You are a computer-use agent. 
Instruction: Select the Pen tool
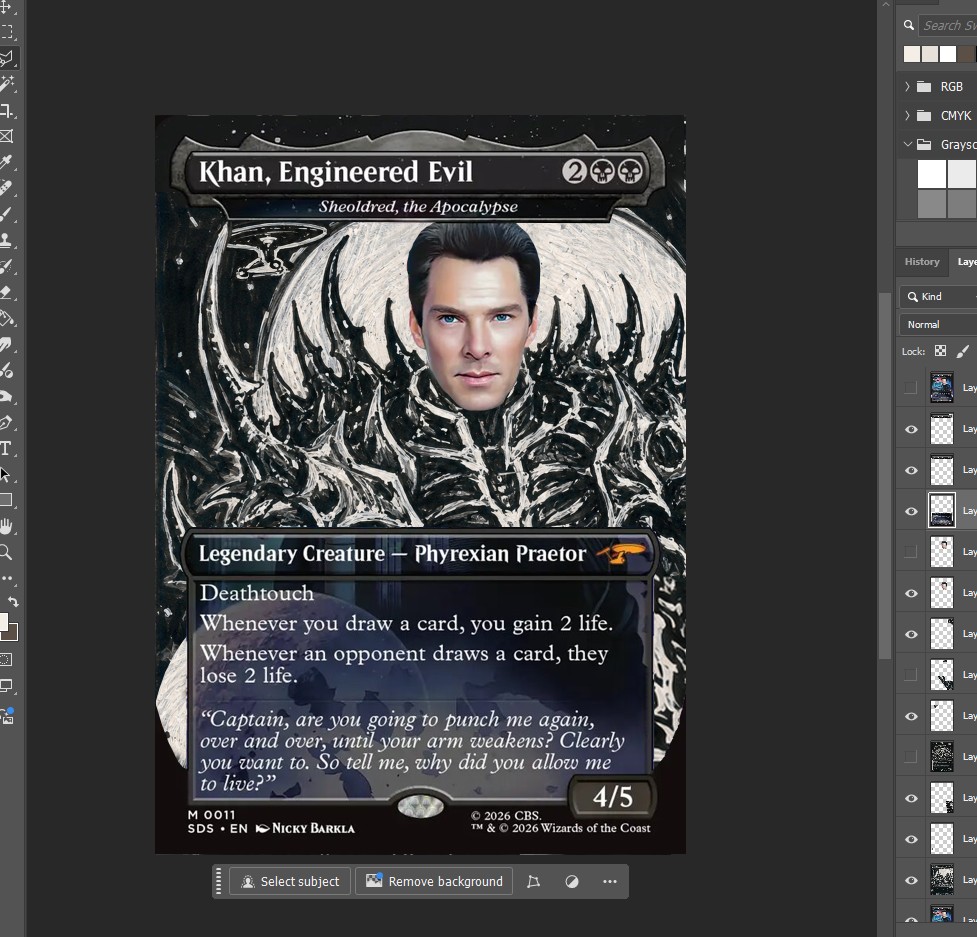(x=6, y=422)
